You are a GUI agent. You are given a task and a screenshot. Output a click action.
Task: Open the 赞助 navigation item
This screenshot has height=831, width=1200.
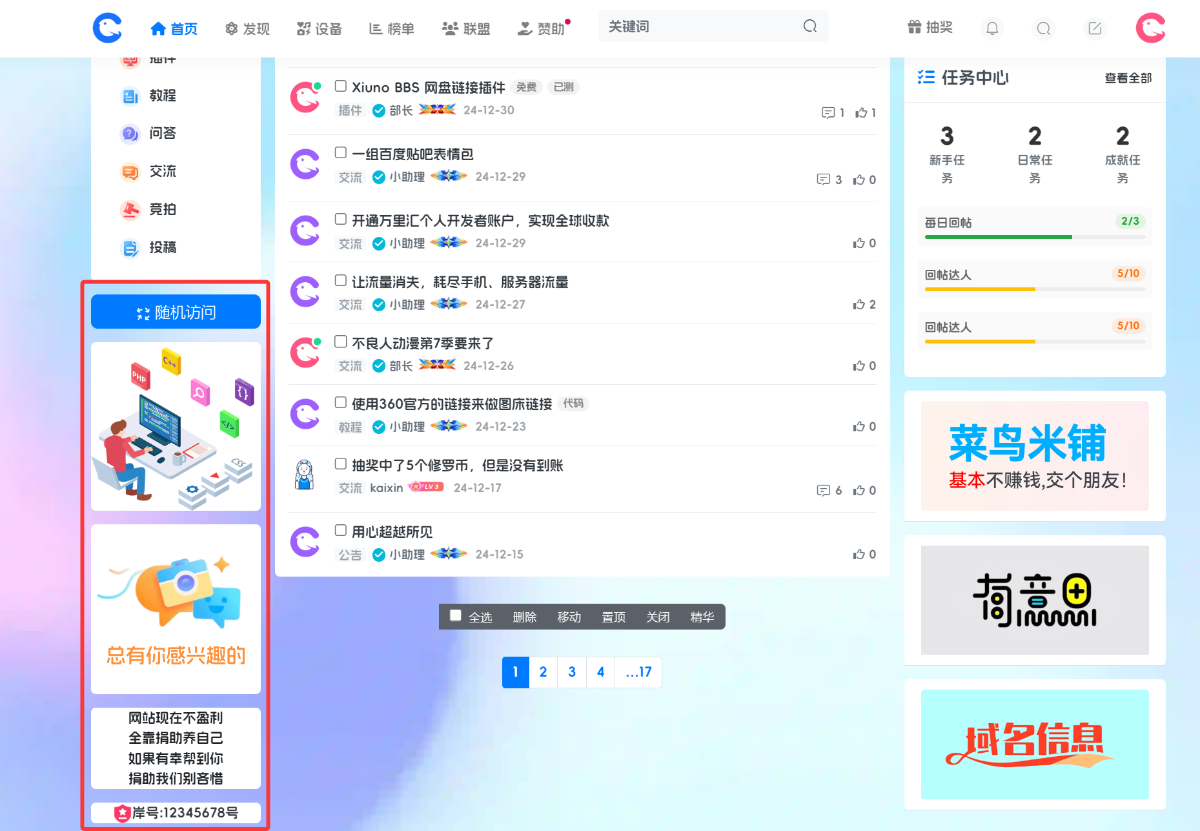541,29
